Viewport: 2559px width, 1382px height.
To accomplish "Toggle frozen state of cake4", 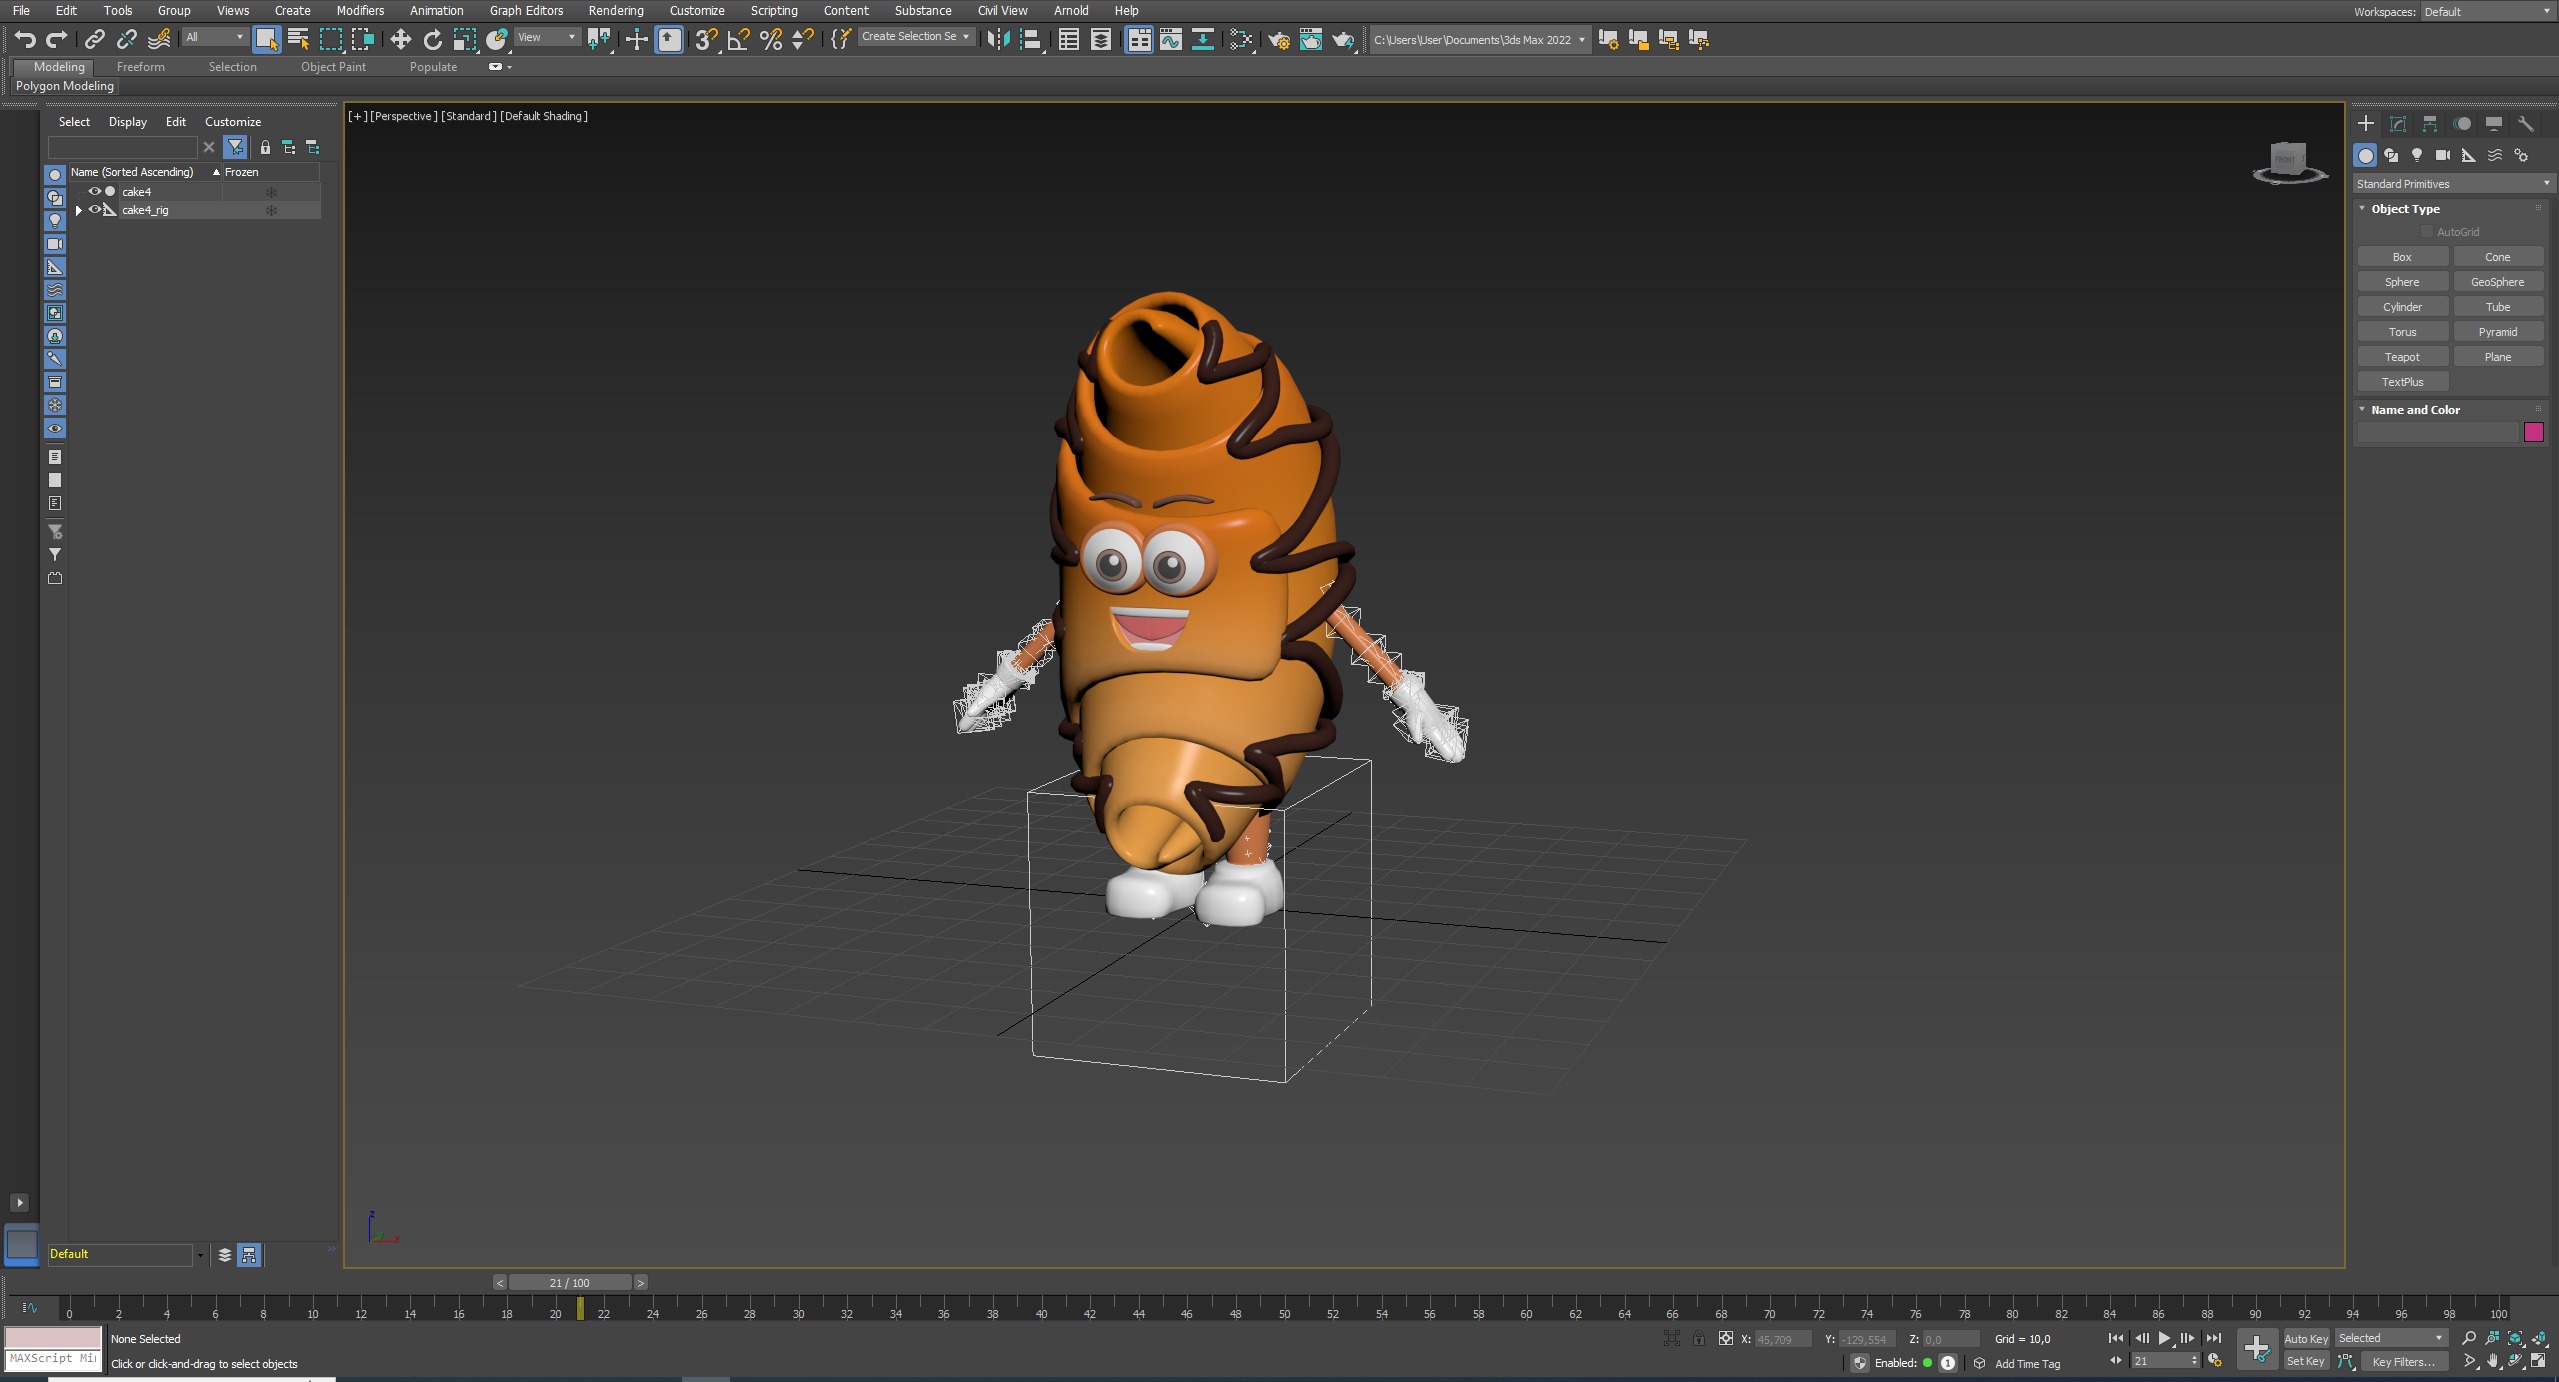I will [x=271, y=191].
